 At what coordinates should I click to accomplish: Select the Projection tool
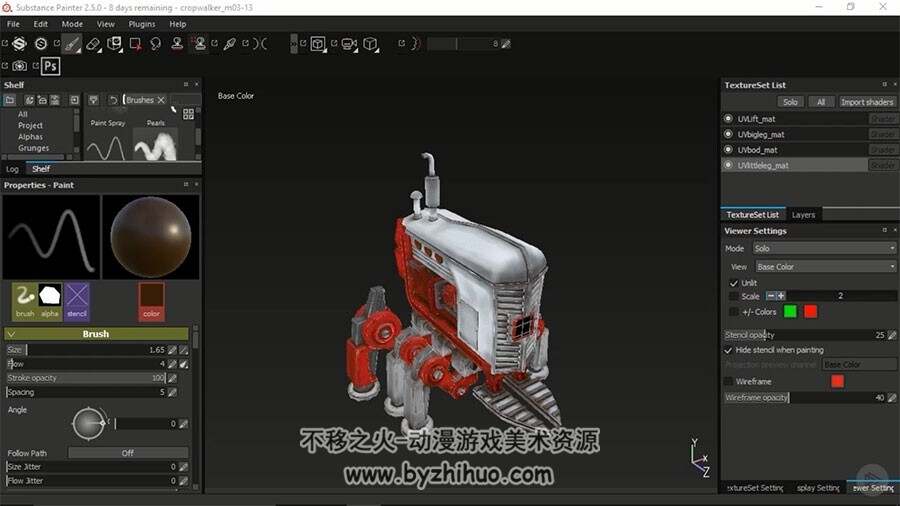click(114, 44)
